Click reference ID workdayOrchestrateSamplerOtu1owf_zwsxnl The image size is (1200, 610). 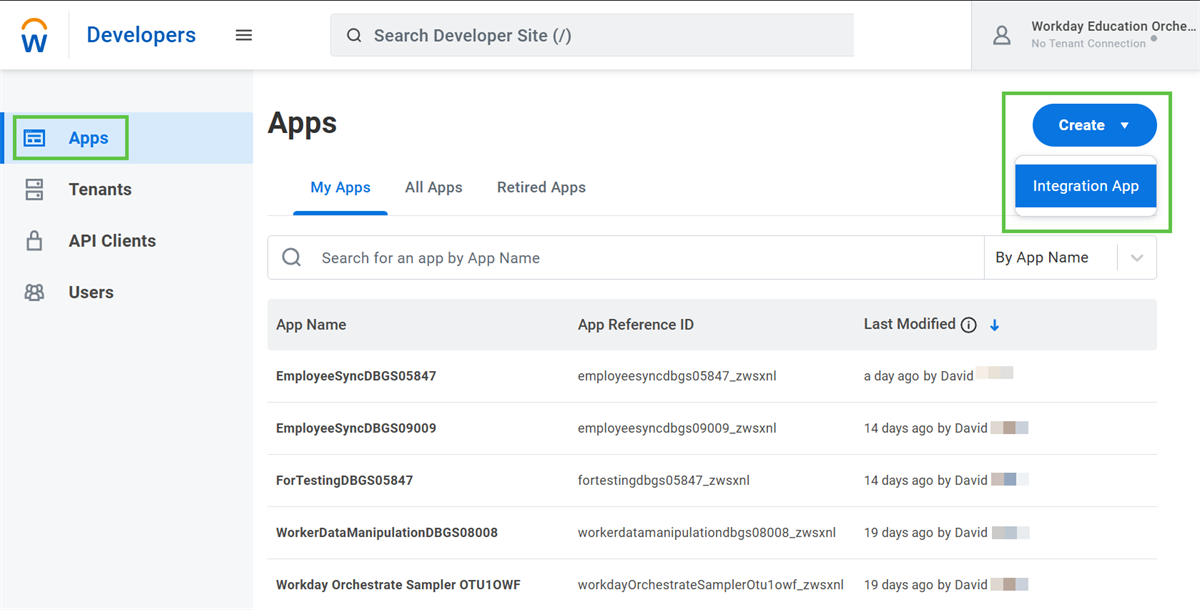pos(711,584)
